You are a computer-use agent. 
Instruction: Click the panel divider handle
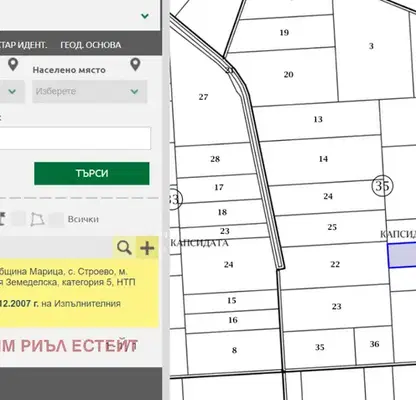pyautogui.click(x=166, y=235)
